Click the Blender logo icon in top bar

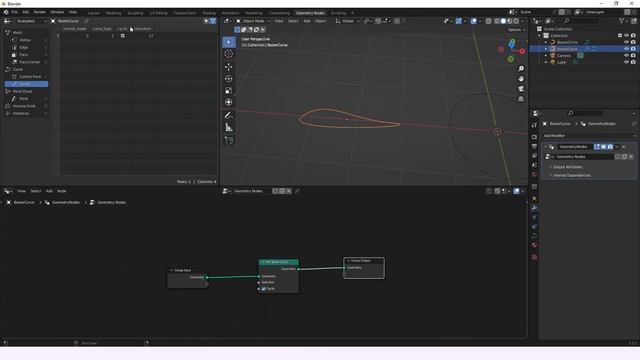(6, 12)
